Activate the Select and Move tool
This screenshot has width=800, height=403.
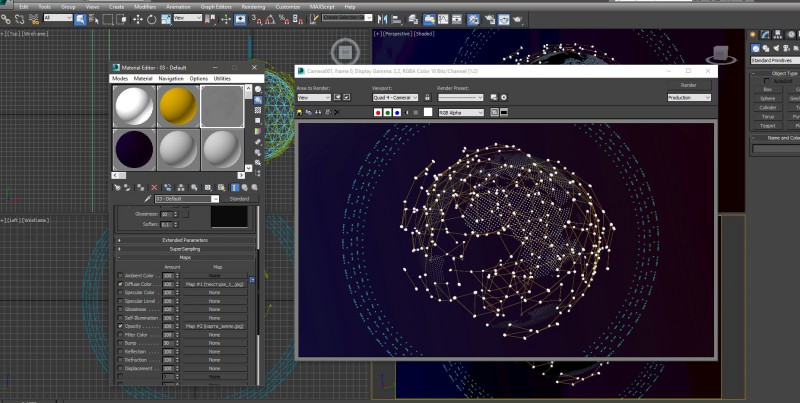138,19
